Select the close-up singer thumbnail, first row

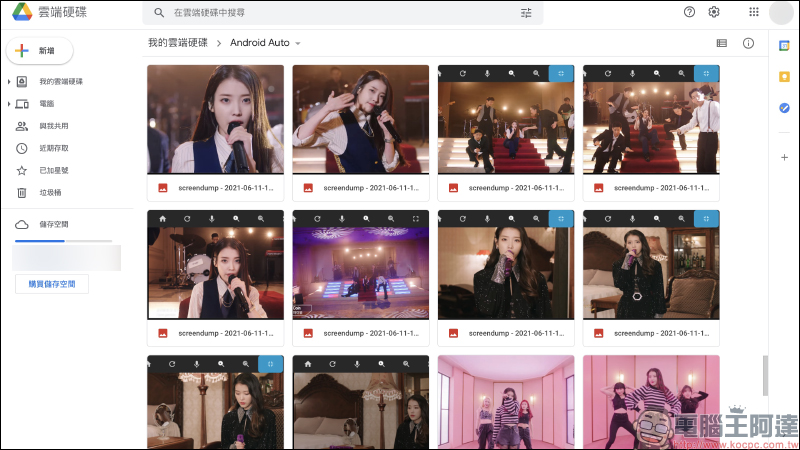pos(215,119)
